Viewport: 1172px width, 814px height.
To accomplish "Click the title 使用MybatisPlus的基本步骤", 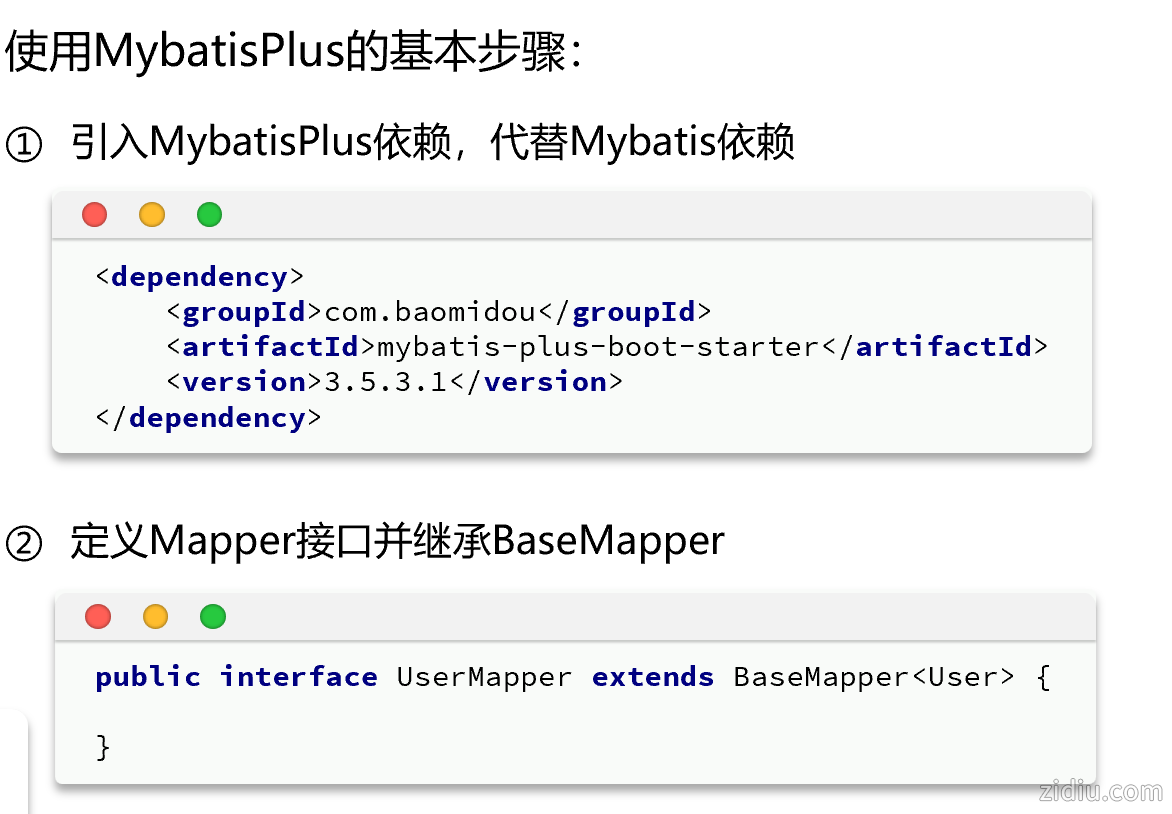I will coord(293,52).
